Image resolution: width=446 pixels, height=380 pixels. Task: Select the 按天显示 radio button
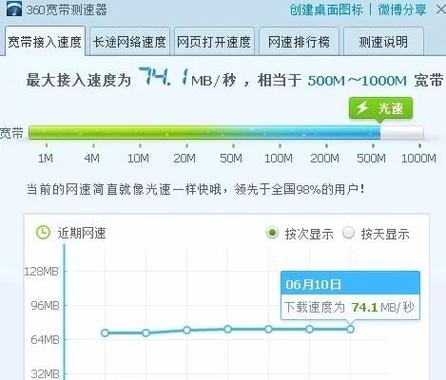coord(348,233)
